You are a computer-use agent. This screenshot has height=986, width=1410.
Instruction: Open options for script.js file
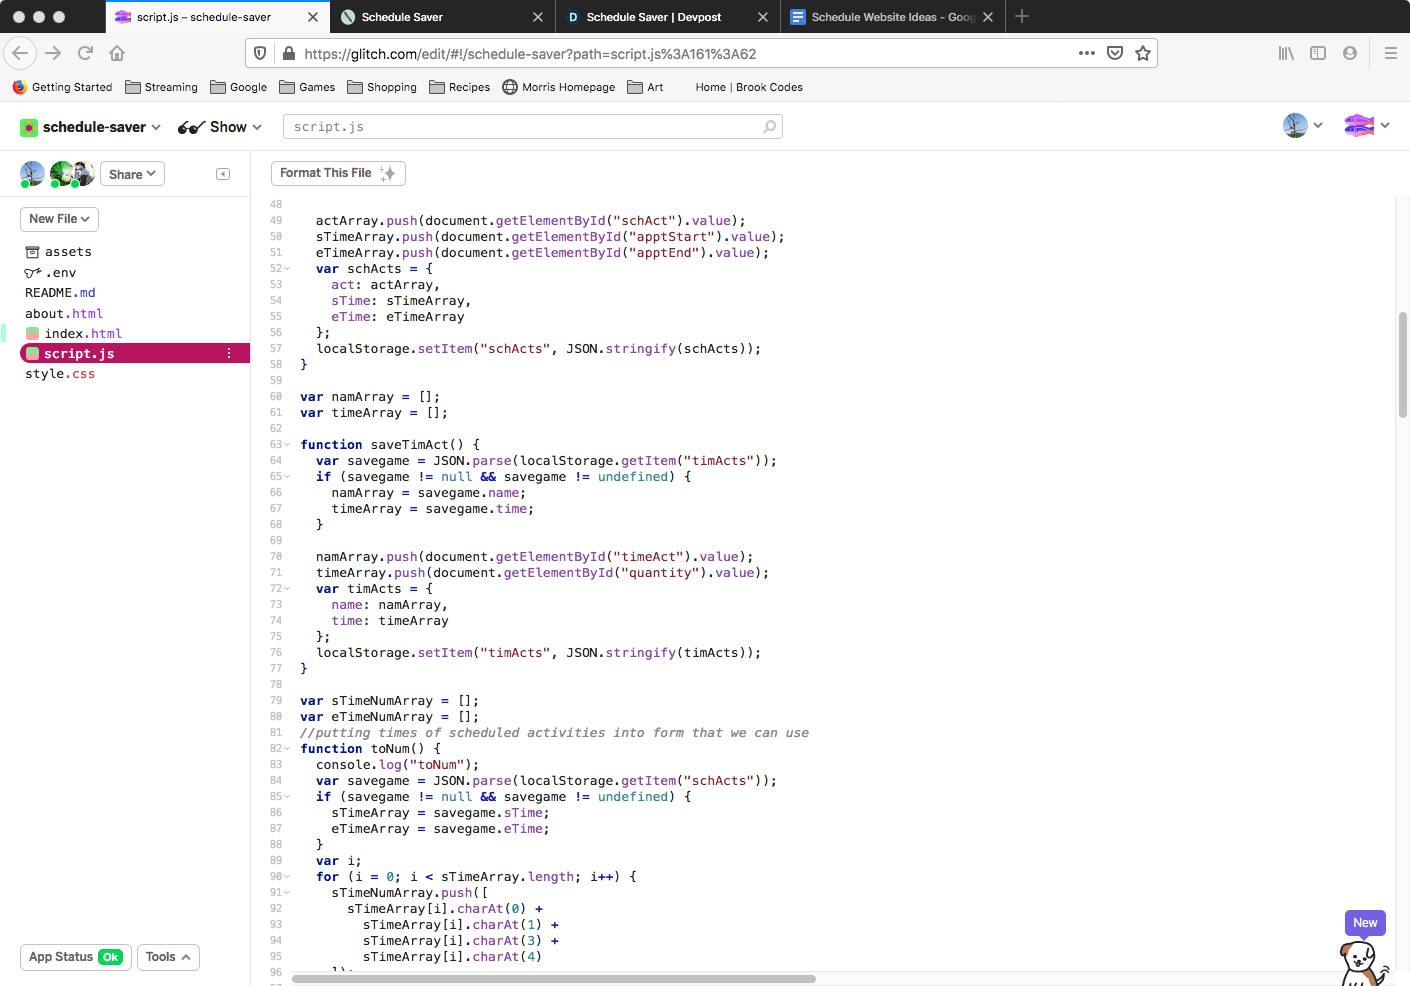229,353
